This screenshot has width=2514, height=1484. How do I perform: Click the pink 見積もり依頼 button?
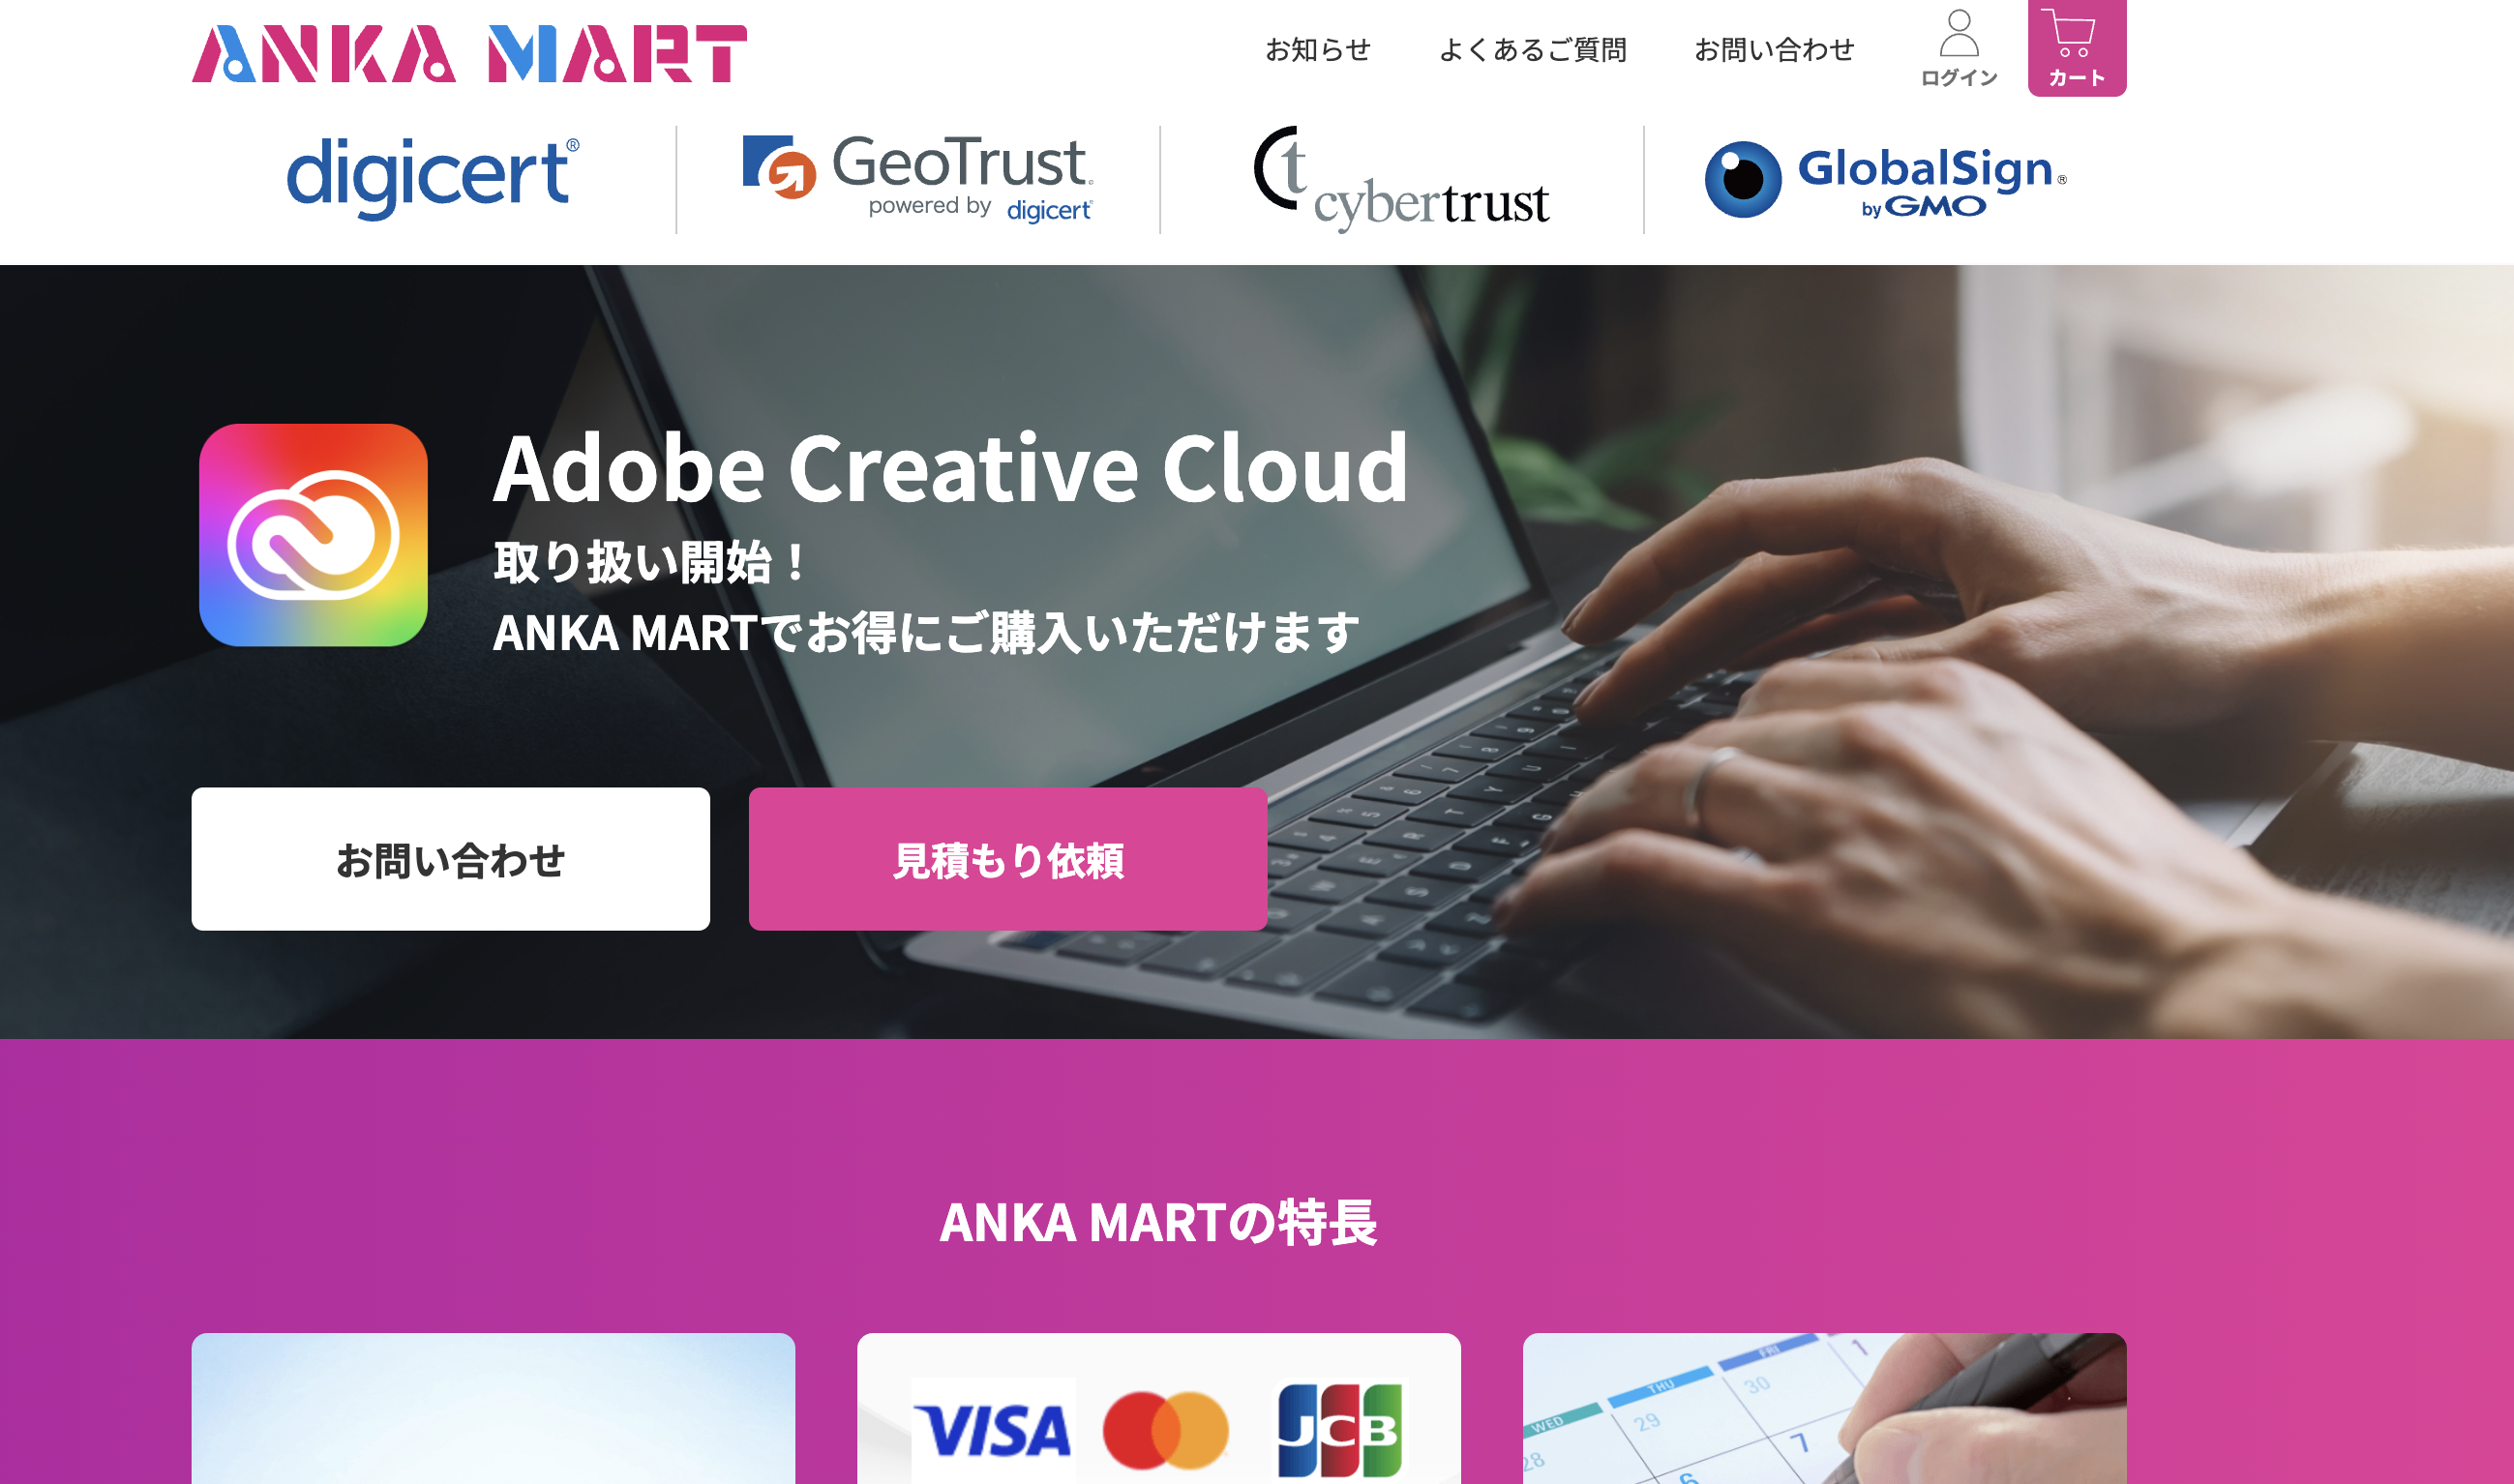pyautogui.click(x=1008, y=859)
